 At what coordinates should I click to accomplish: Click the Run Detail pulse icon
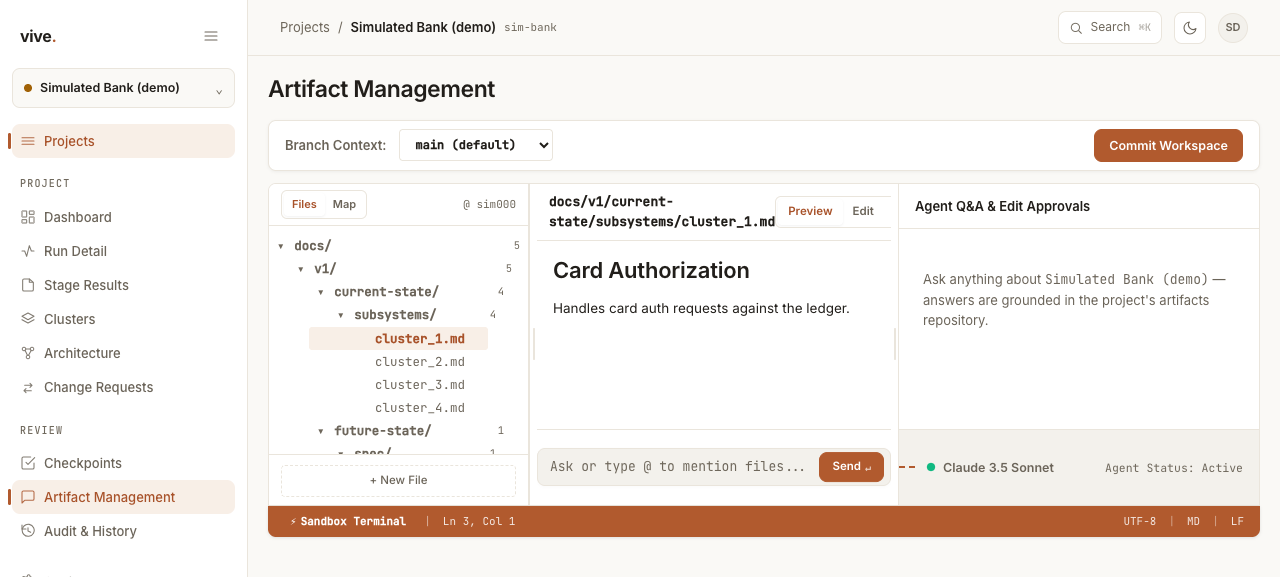pos(28,251)
